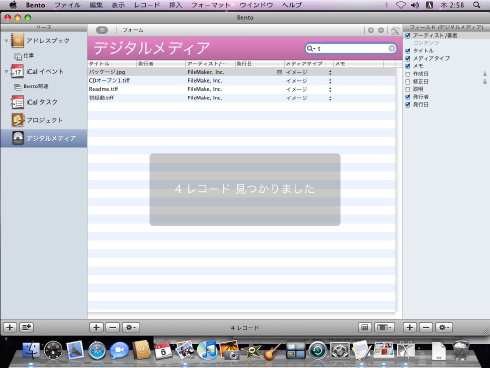Select the アドレスブック library icon
The width and height of the screenshot is (490, 368).
(x=17, y=40)
